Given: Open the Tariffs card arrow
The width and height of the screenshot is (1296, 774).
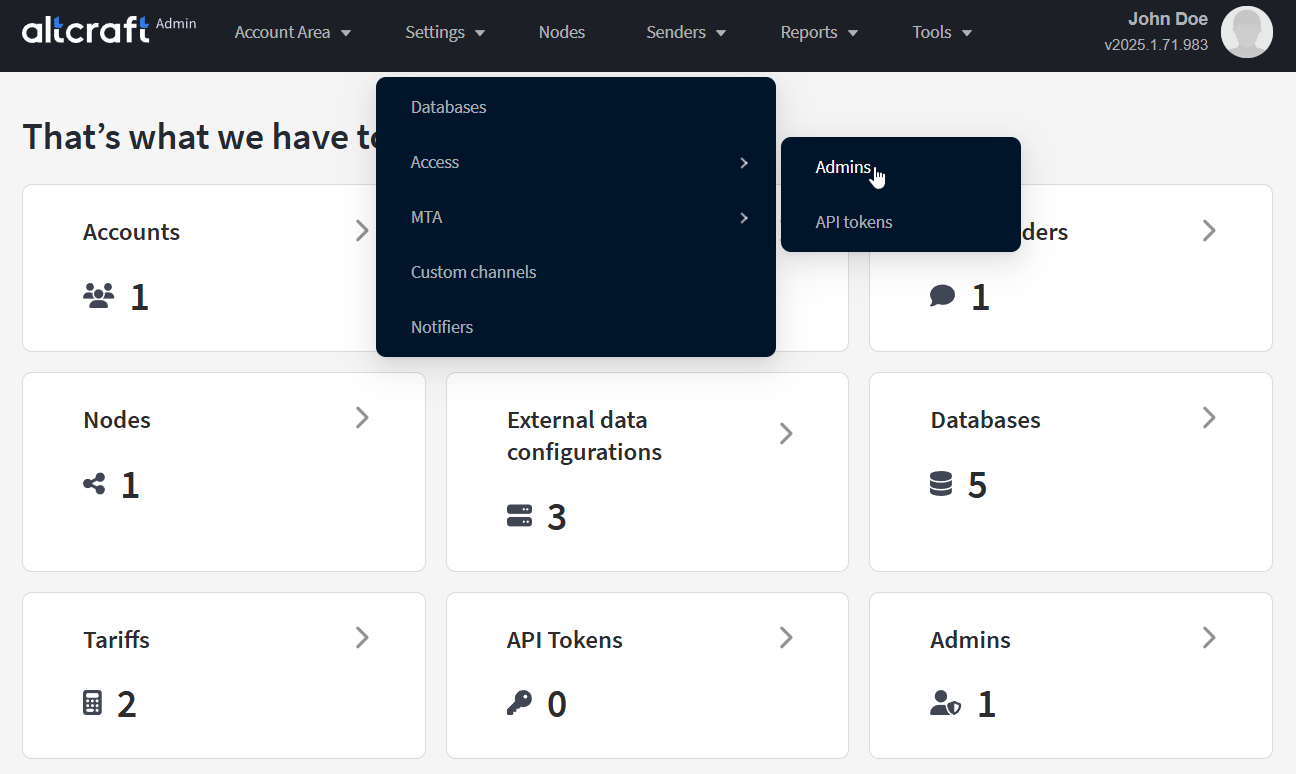Looking at the screenshot, I should pos(362,638).
